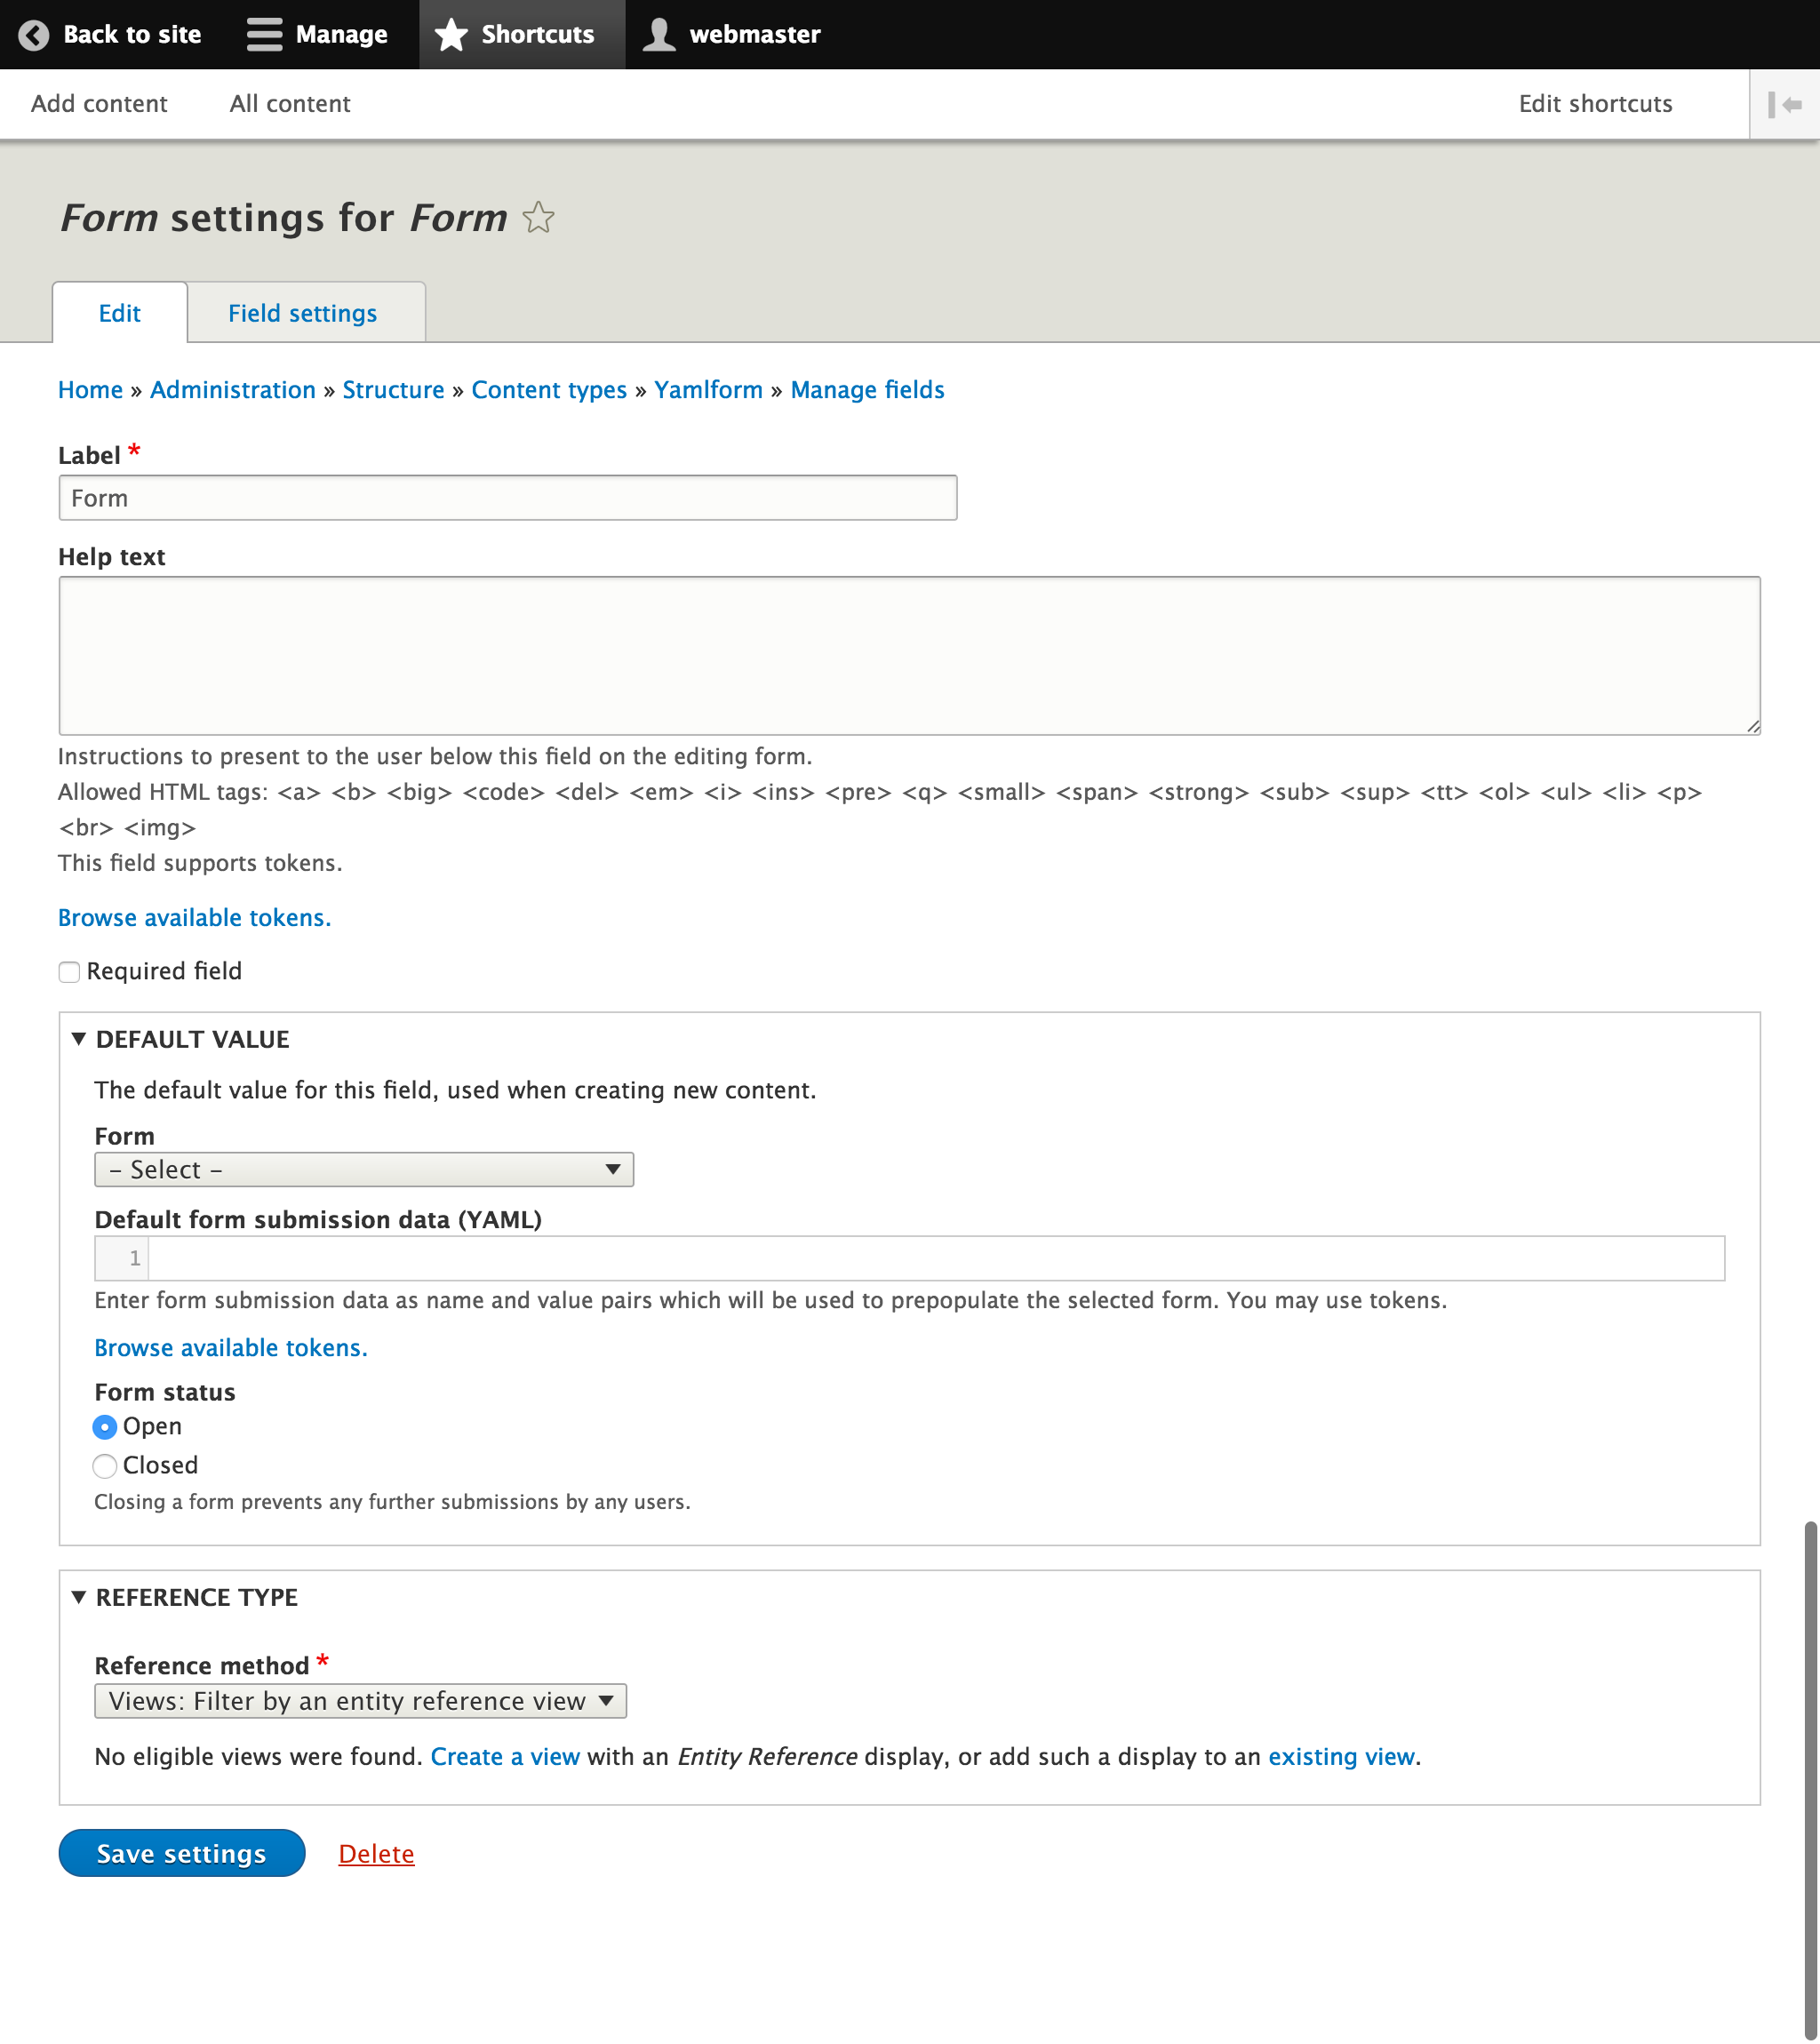1820x2044 pixels.
Task: Click the Save settings button
Action: pos(181,1853)
